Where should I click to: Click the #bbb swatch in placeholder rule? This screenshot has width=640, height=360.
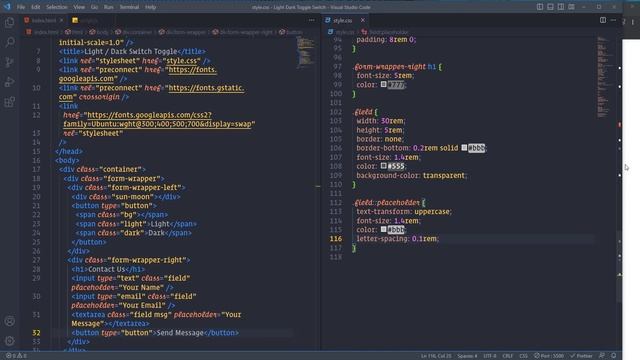click(x=383, y=229)
